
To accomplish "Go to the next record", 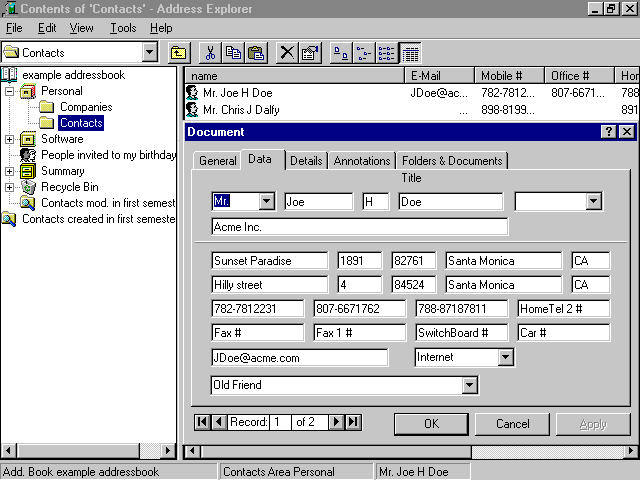I will point(337,422).
